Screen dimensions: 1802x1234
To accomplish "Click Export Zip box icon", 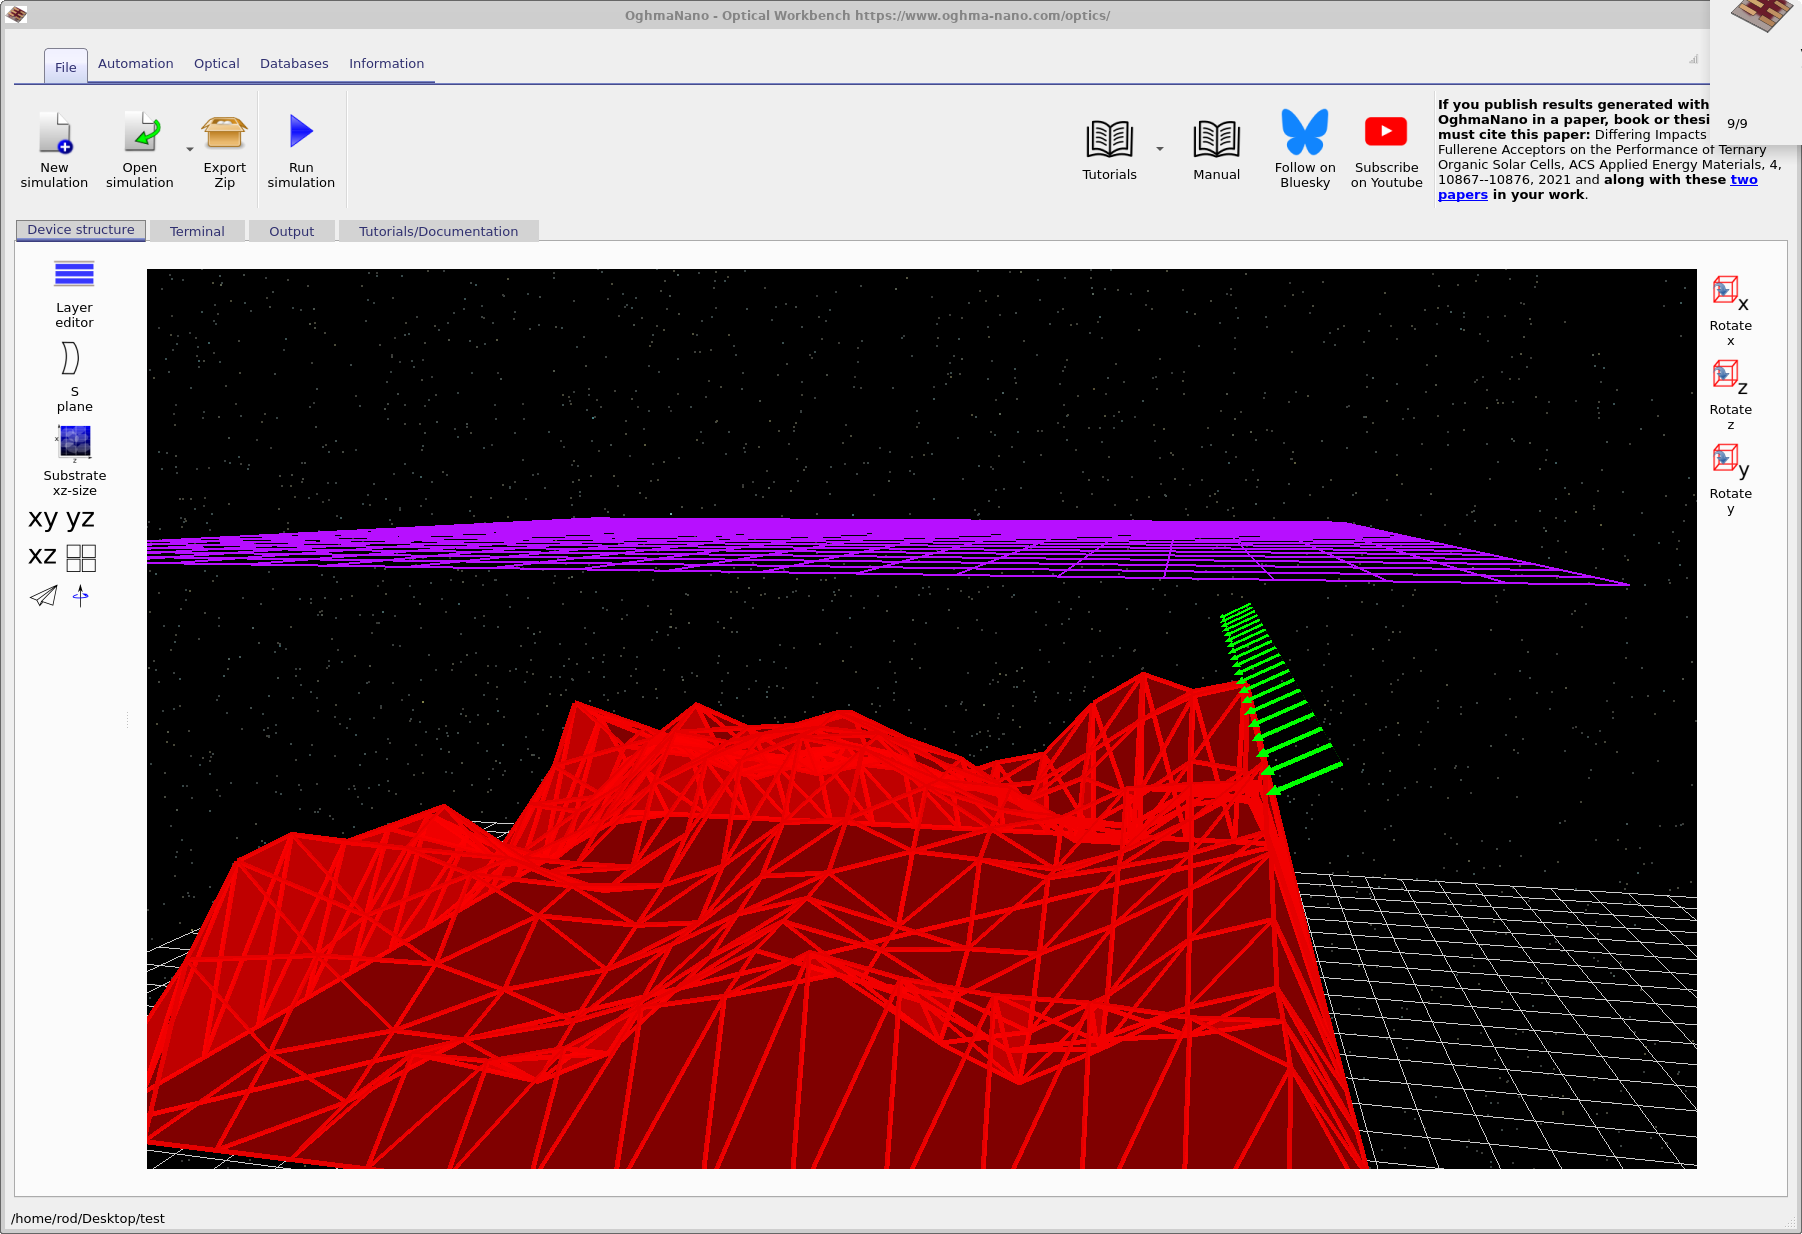I will pyautogui.click(x=224, y=133).
